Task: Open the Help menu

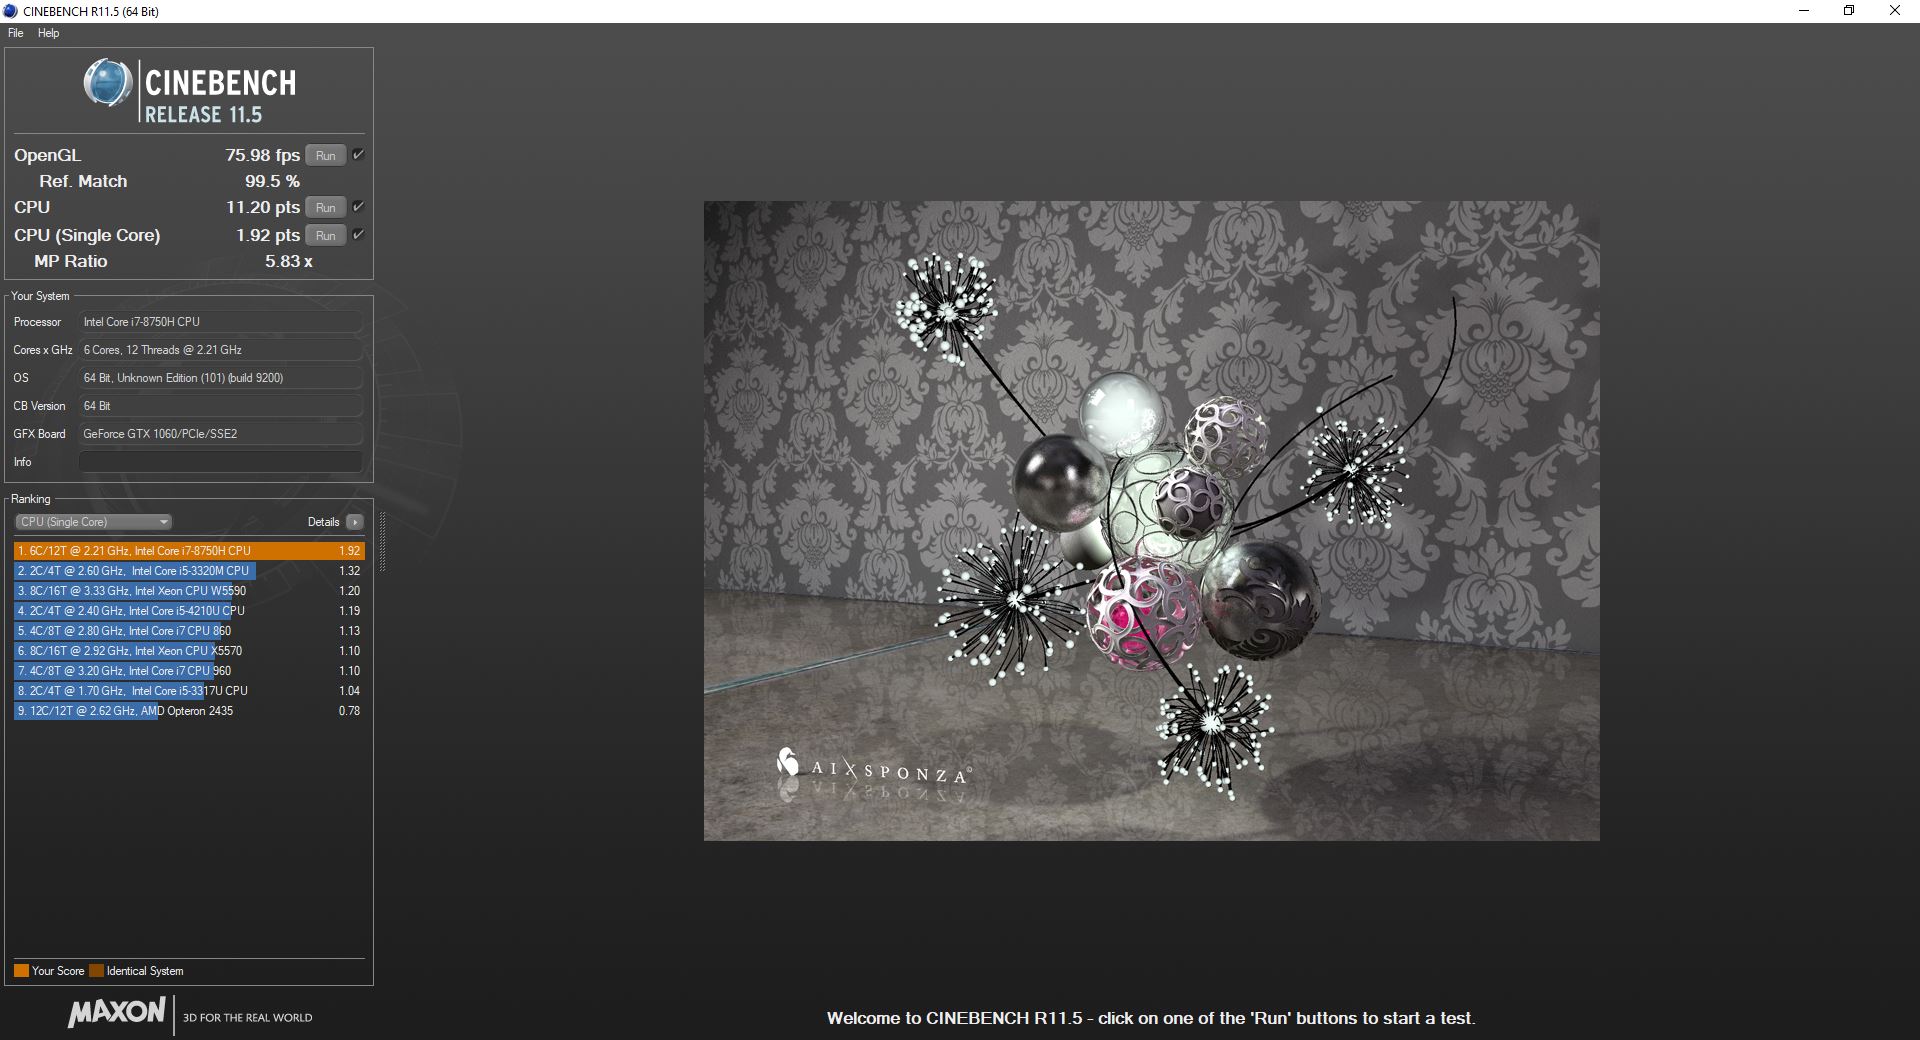Action: point(48,33)
